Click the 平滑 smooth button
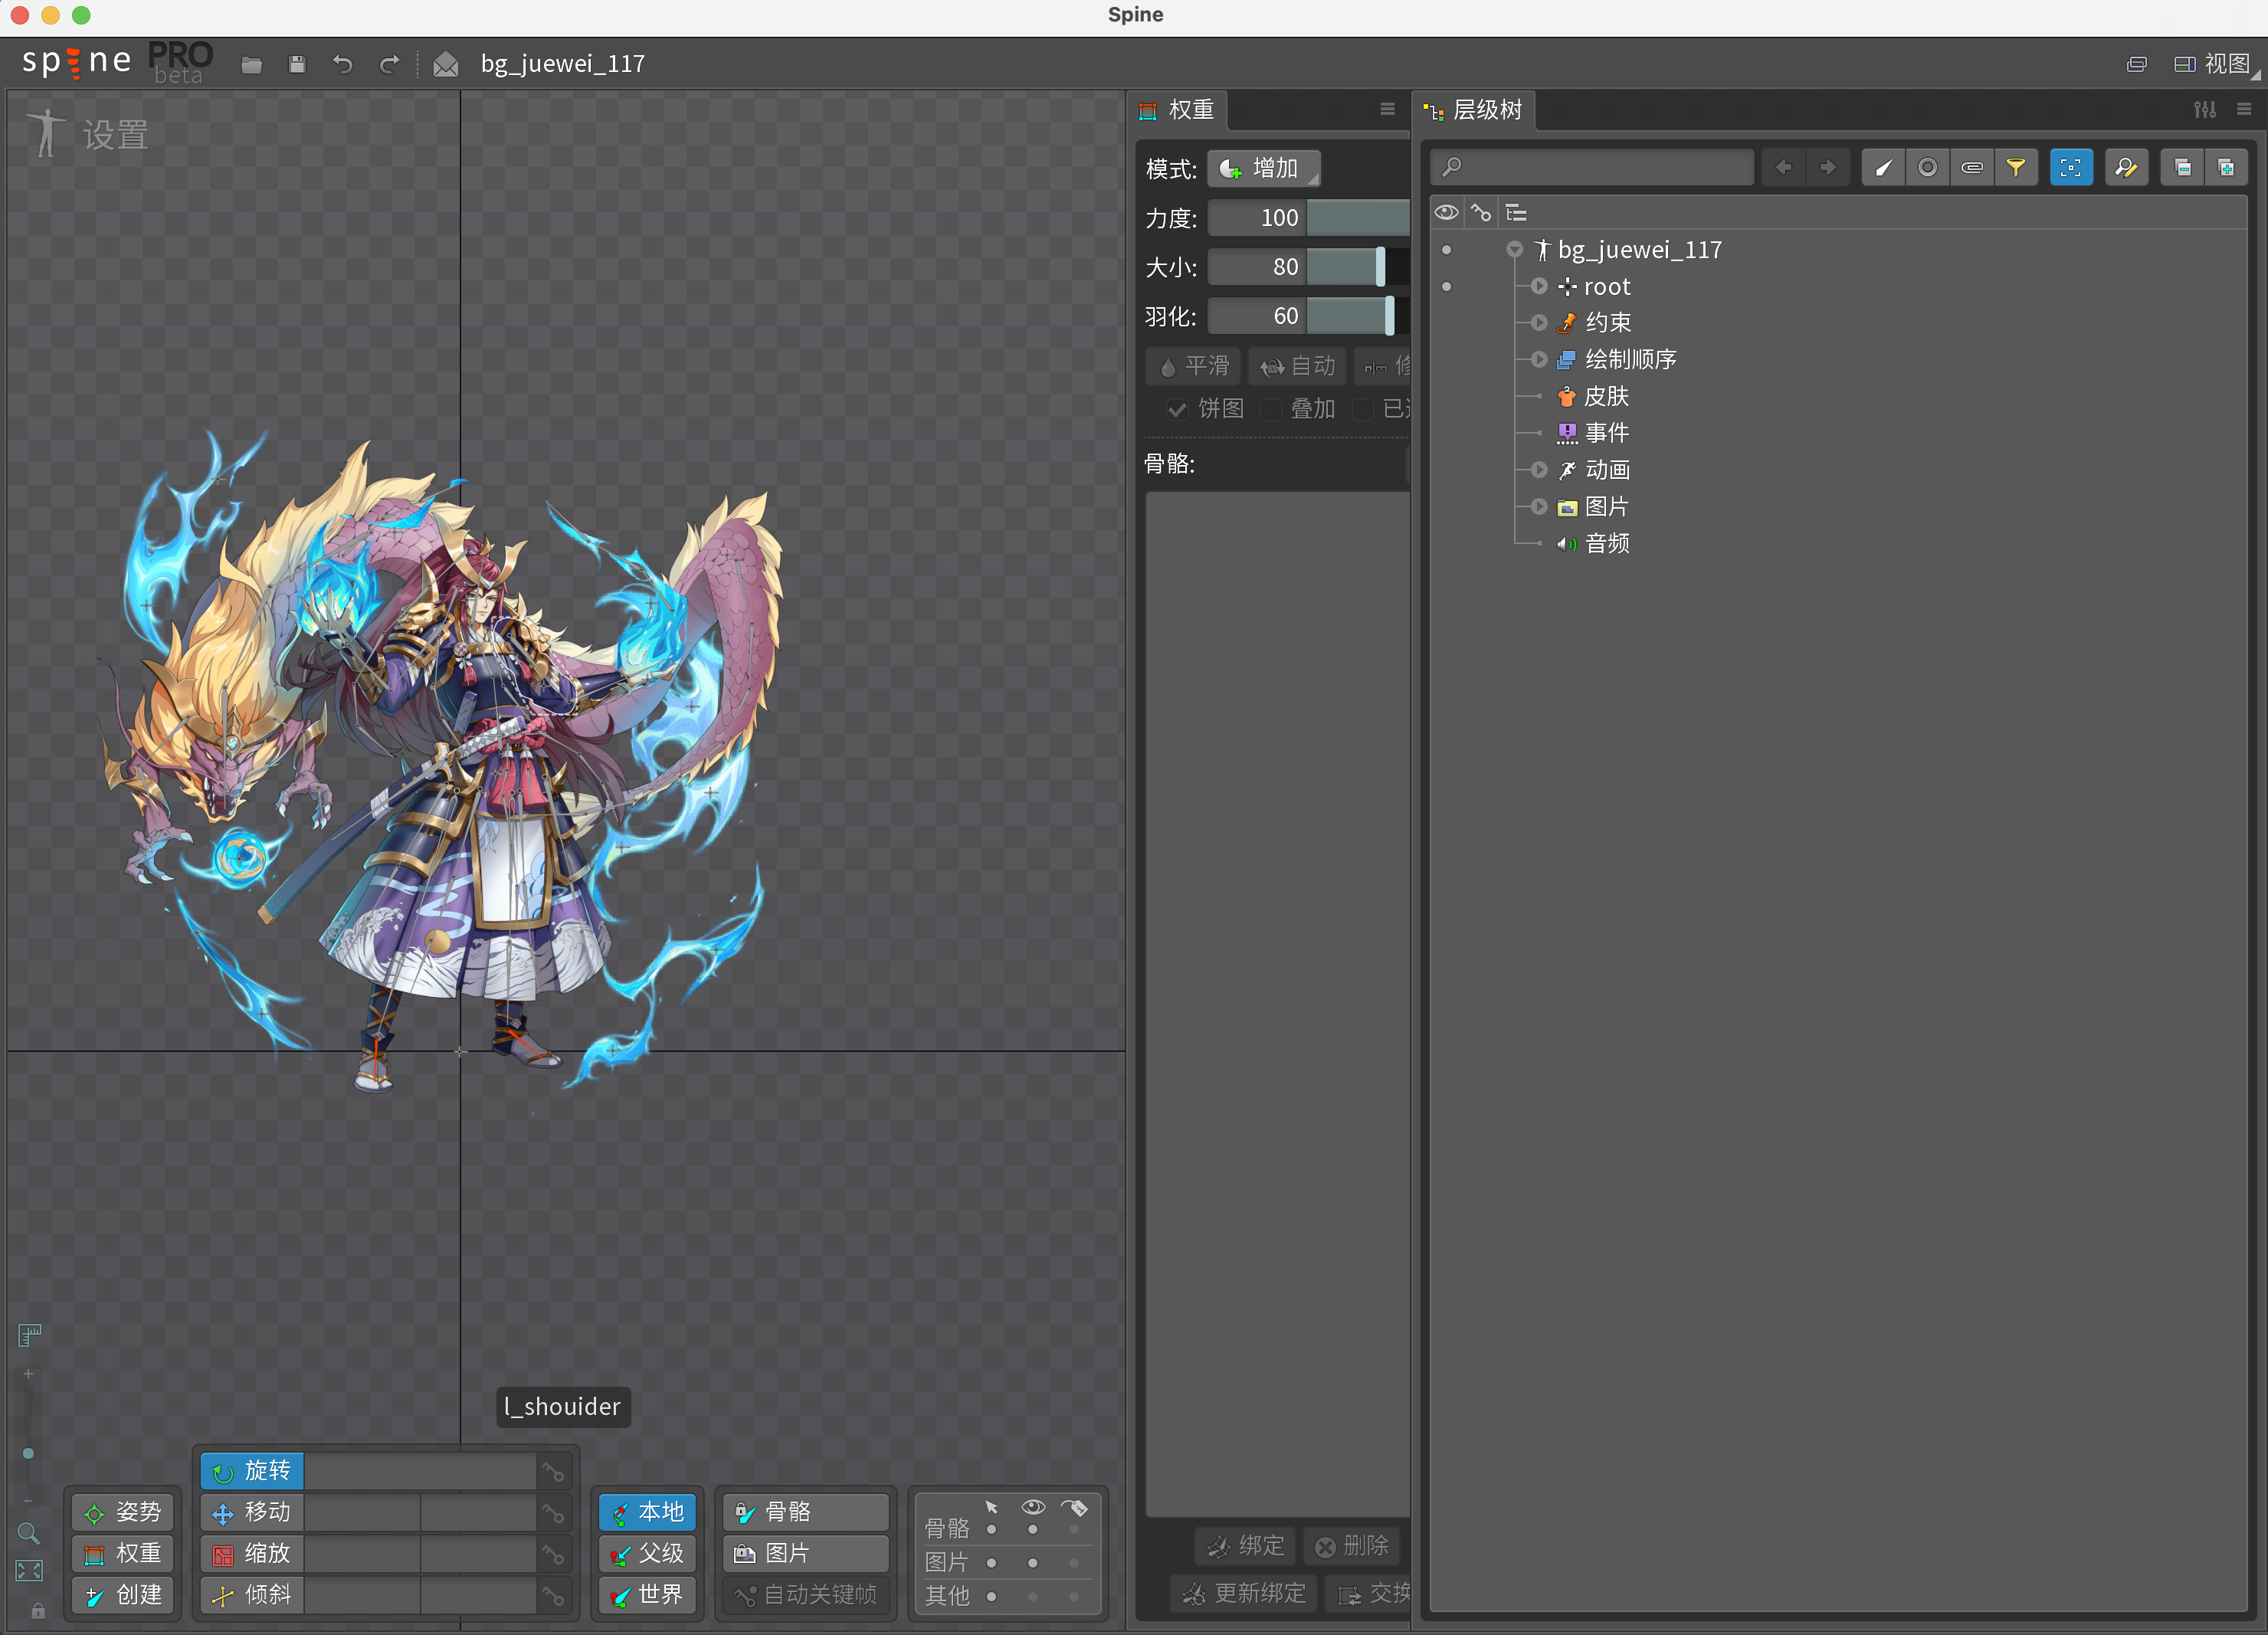2268x1635 pixels. click(x=1193, y=366)
